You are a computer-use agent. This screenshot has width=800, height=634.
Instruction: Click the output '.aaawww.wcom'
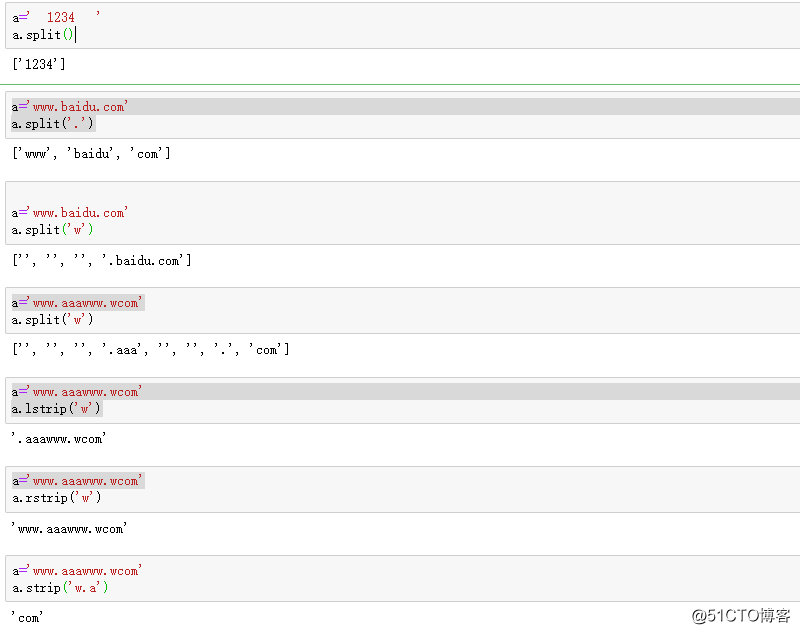(59, 439)
